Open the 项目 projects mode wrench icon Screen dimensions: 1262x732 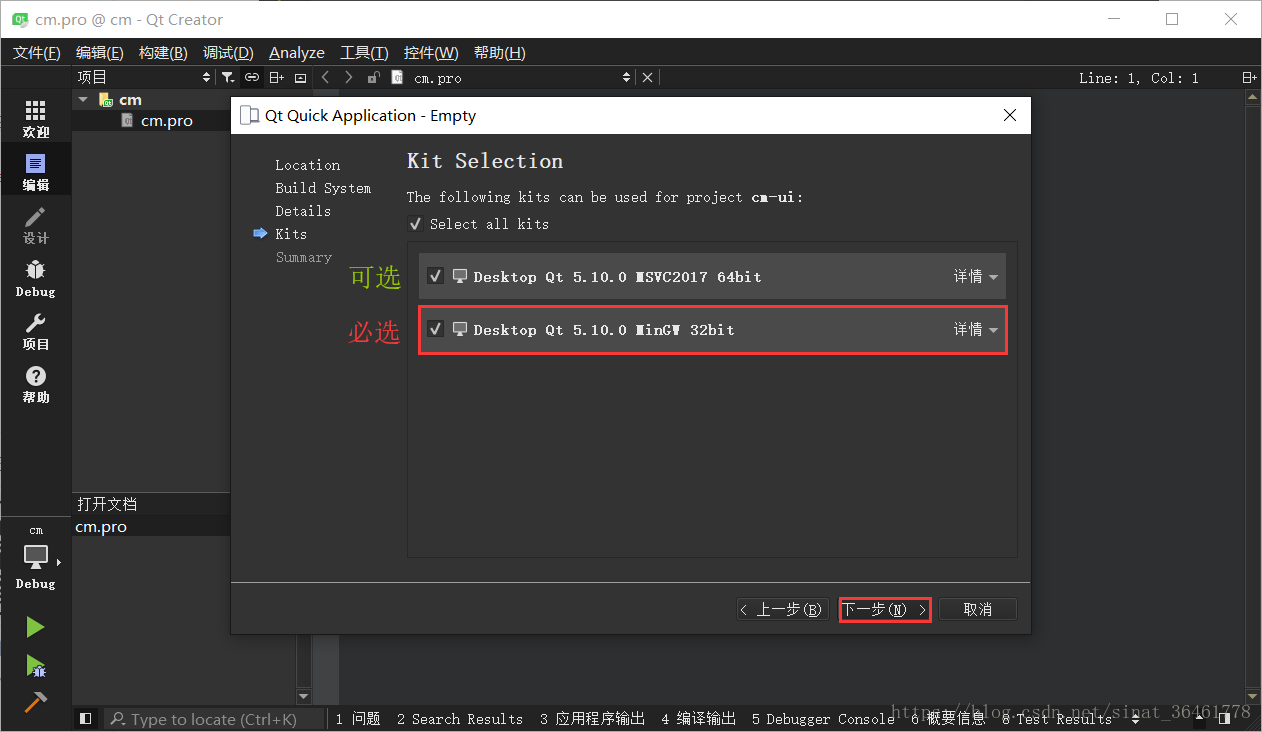pos(36,331)
